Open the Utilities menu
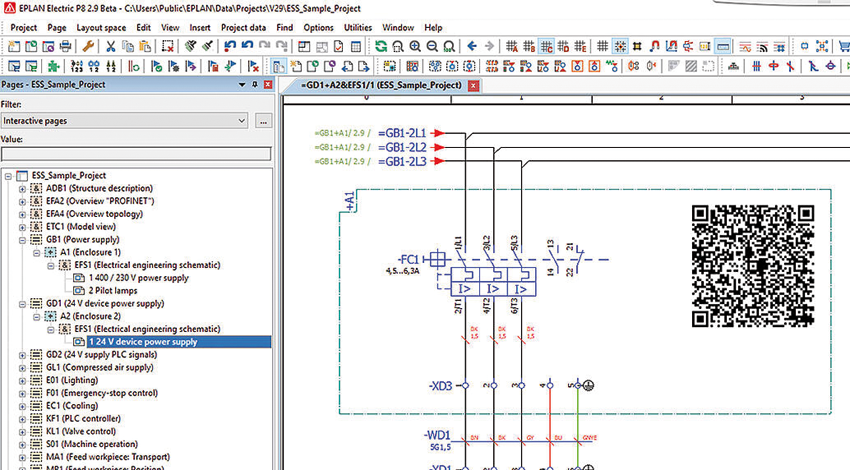 [358, 28]
